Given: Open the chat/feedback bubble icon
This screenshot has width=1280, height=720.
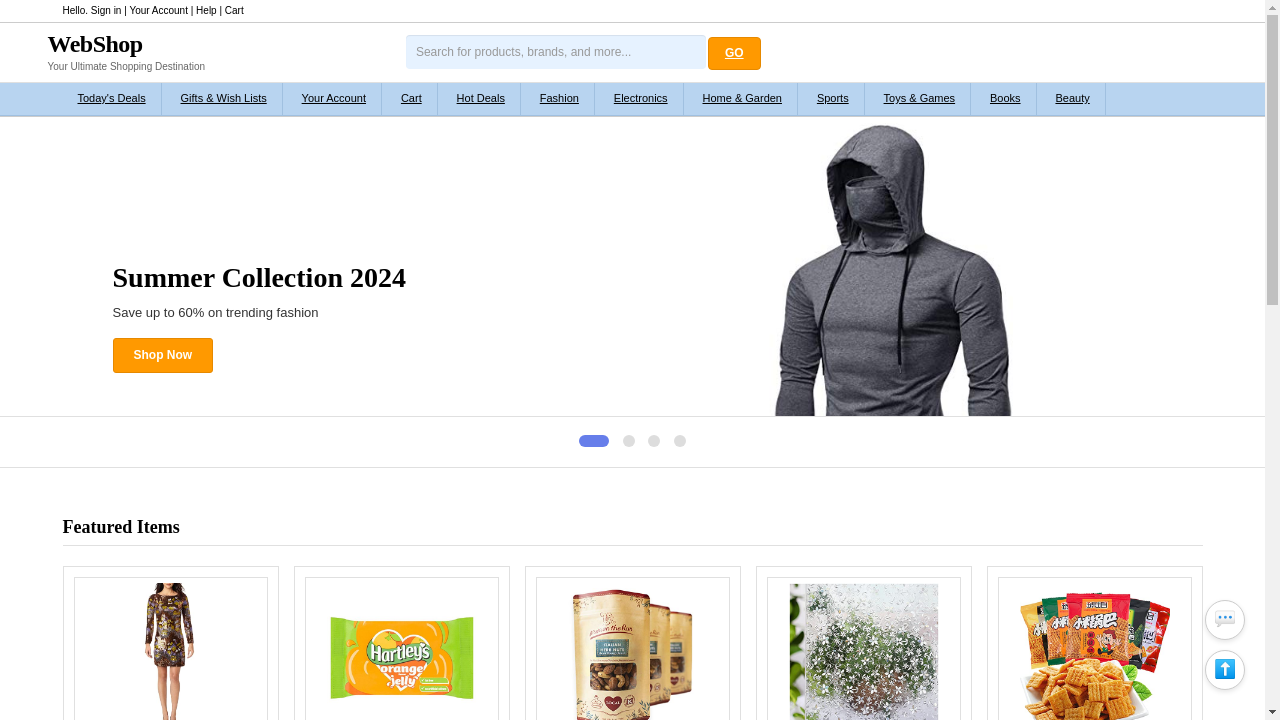Looking at the screenshot, I should (x=1224, y=620).
